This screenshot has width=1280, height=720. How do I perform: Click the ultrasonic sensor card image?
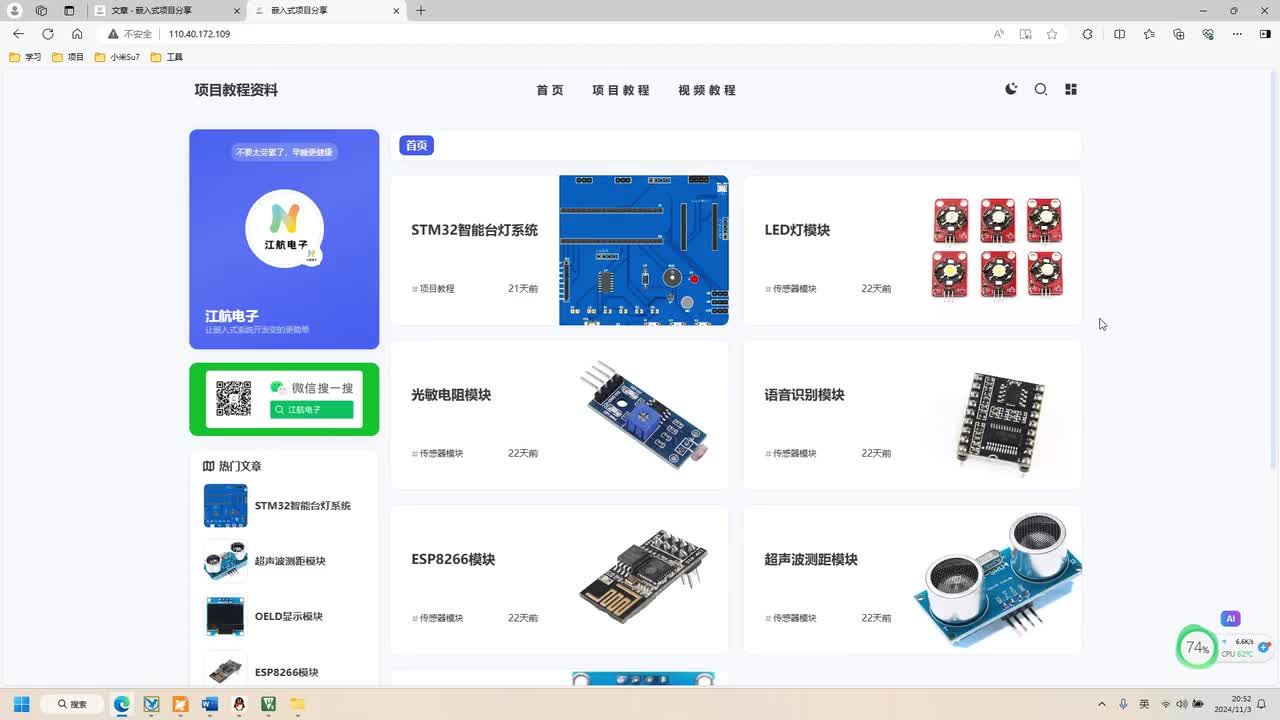[997, 580]
